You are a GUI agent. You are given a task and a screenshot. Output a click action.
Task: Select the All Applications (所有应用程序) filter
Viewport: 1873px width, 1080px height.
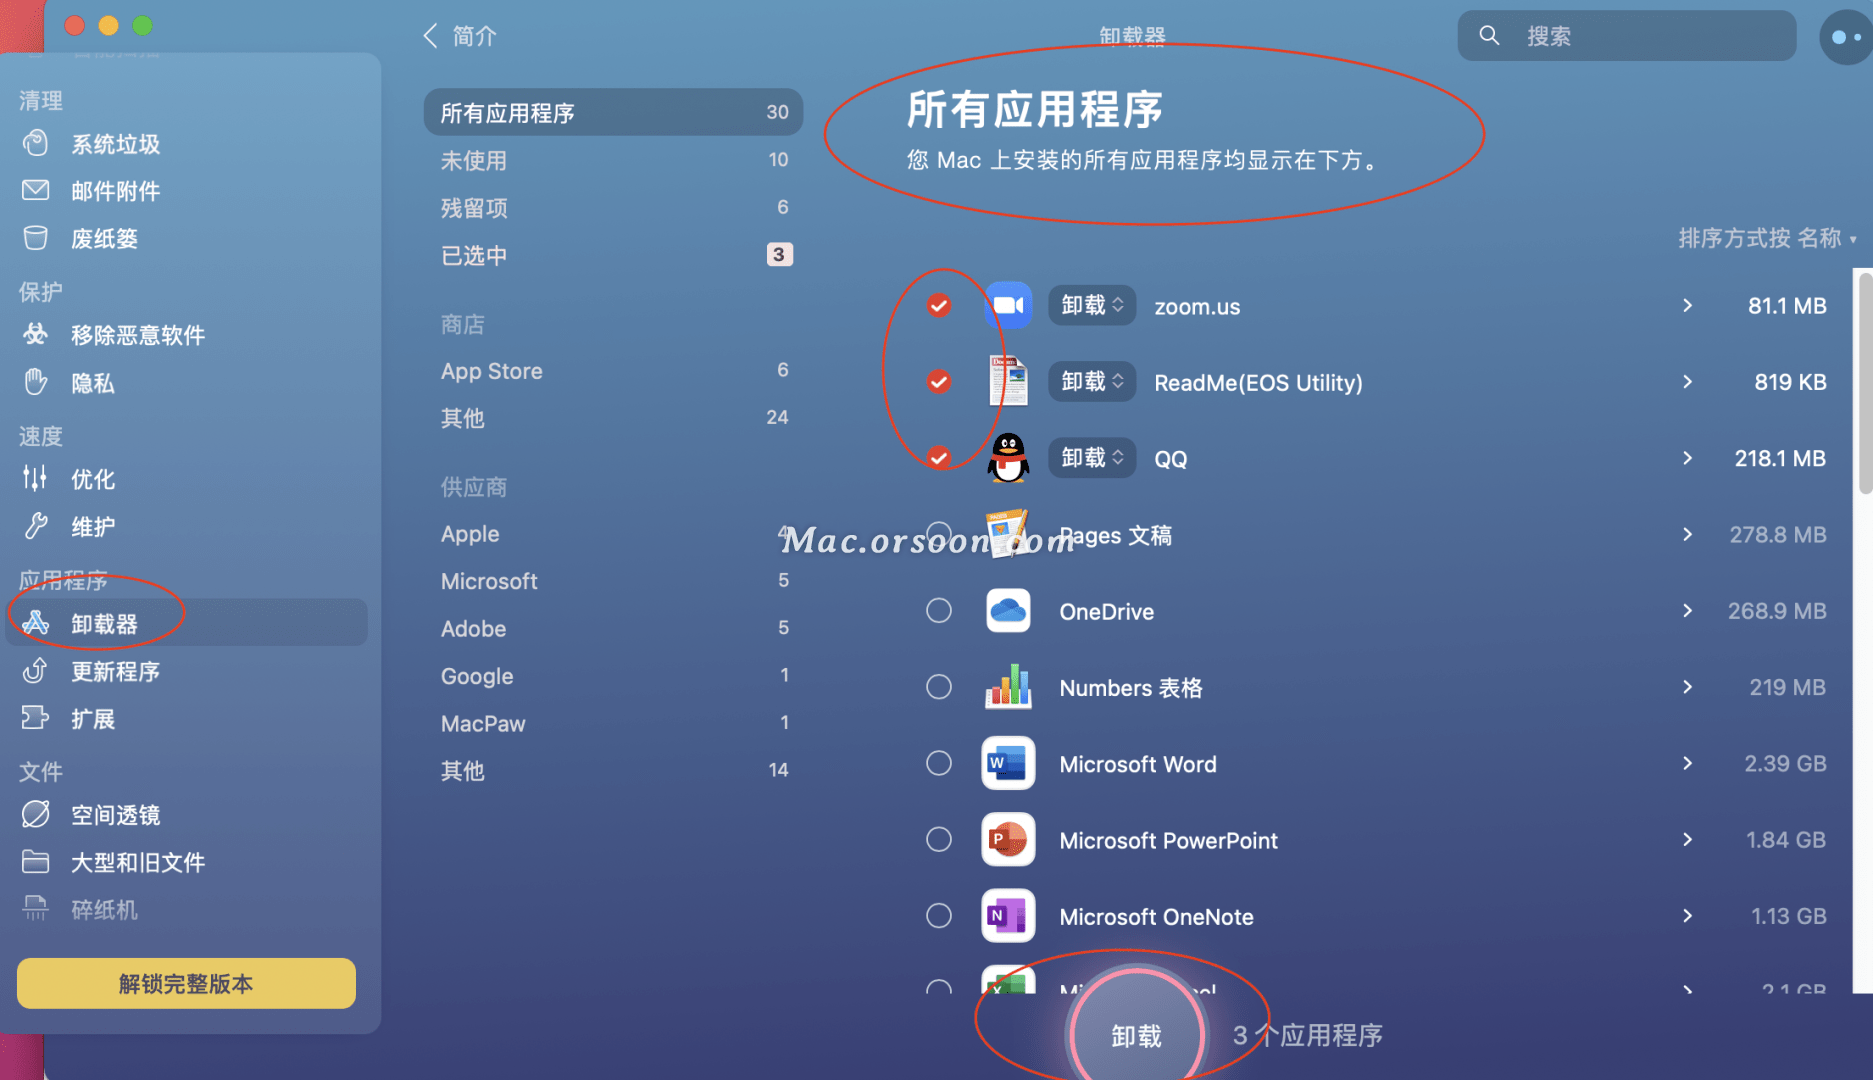pyautogui.click(x=613, y=112)
